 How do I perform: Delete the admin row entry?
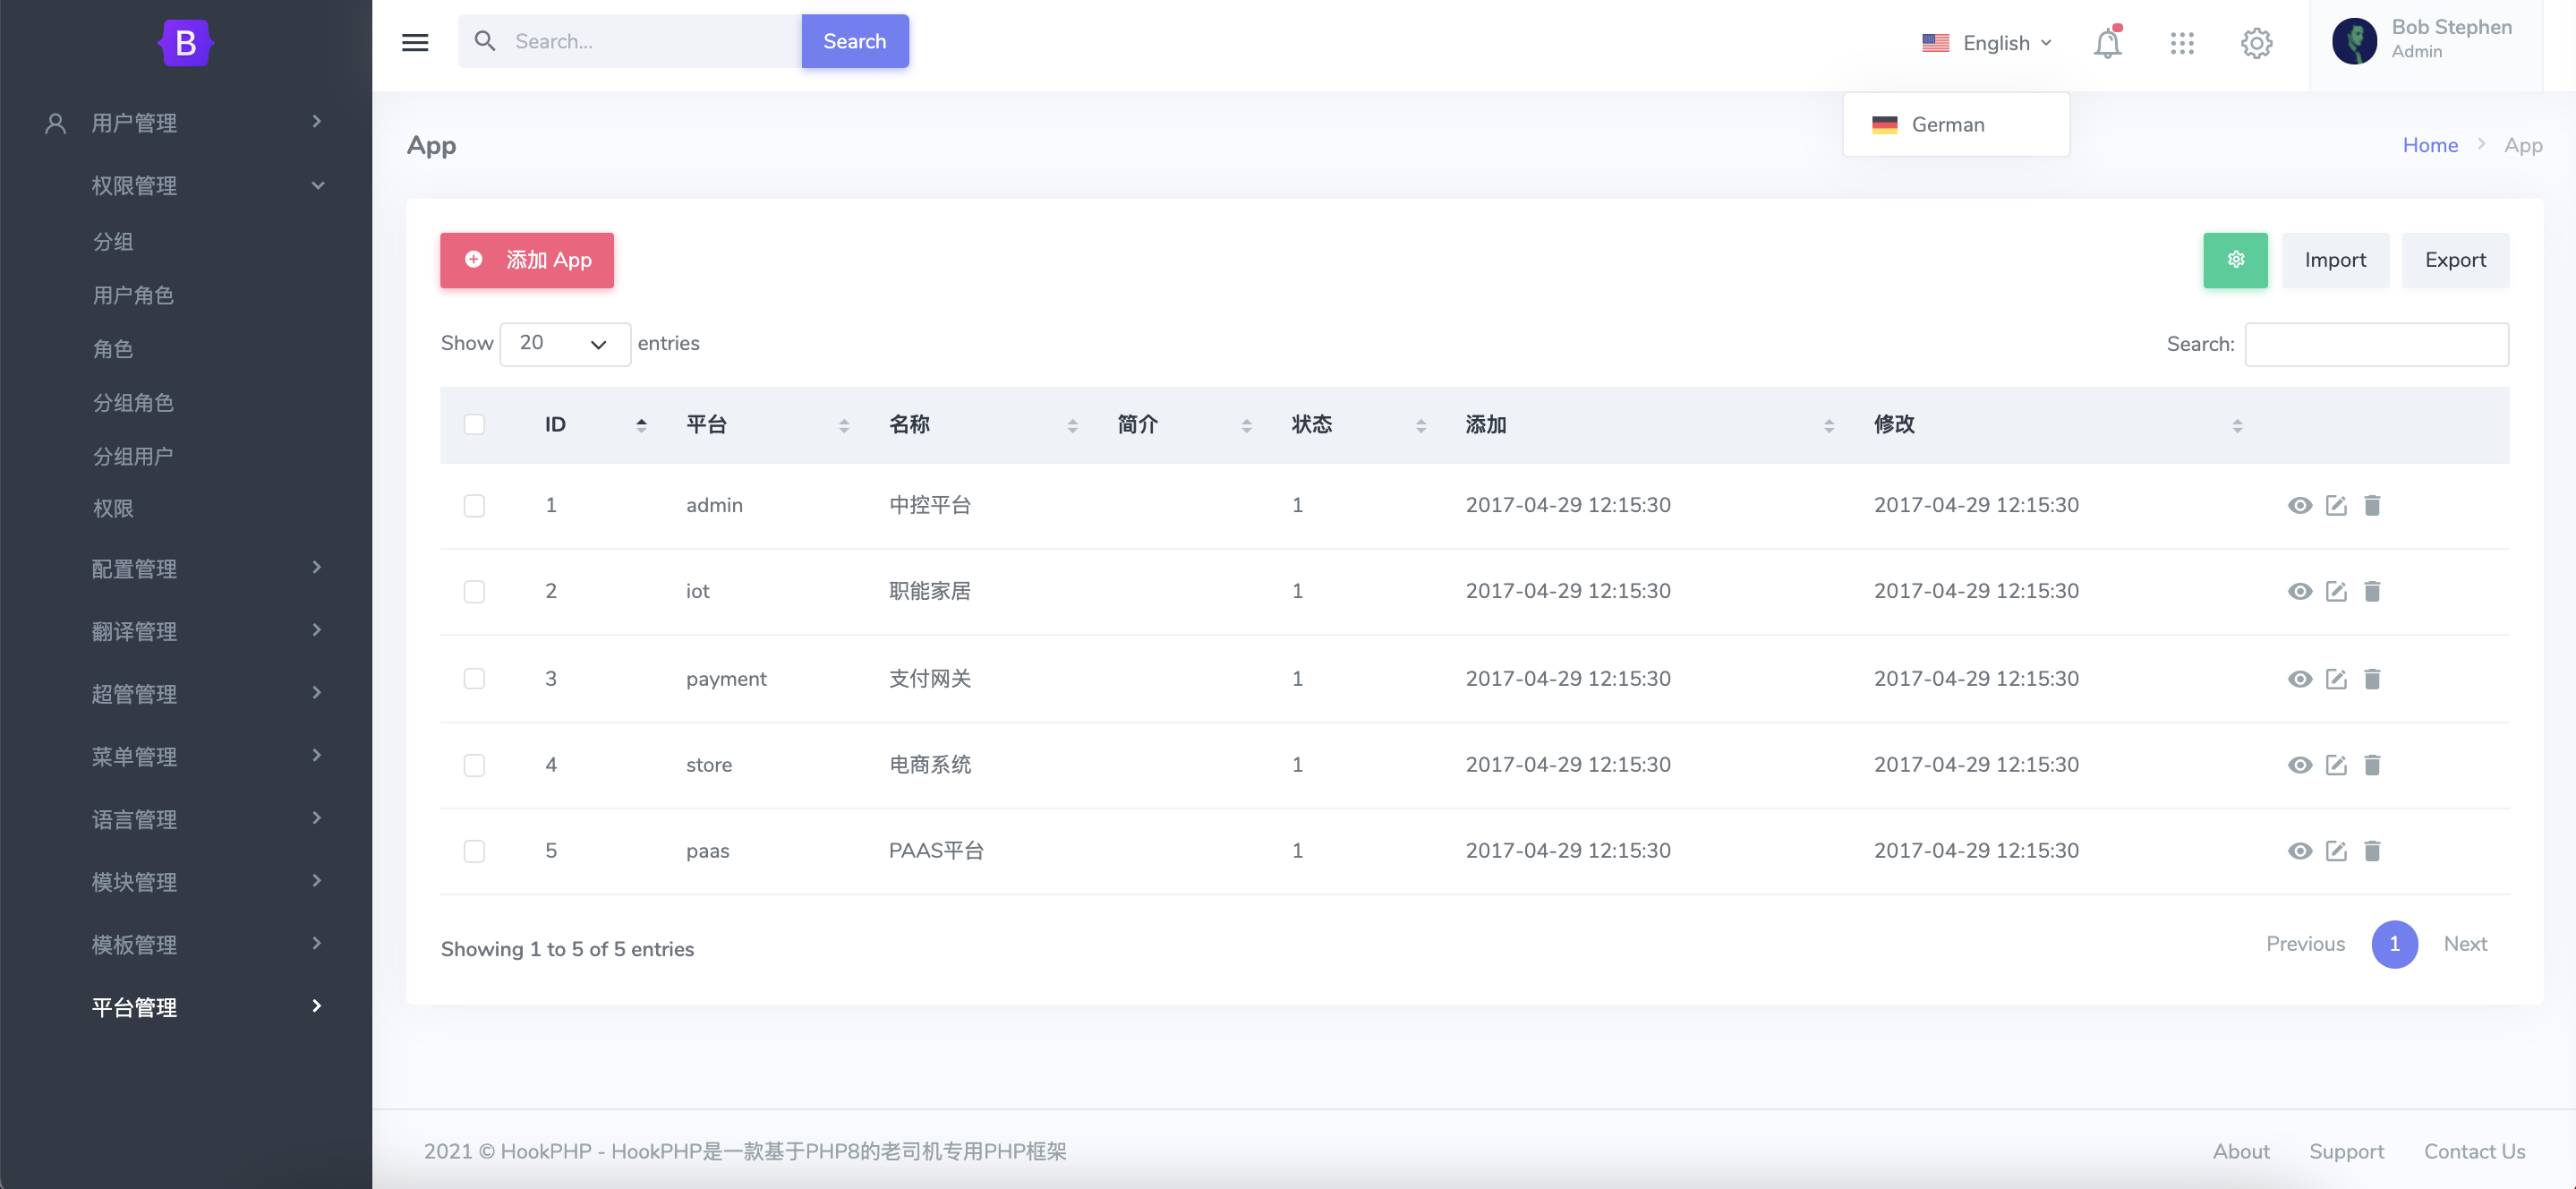2372,505
